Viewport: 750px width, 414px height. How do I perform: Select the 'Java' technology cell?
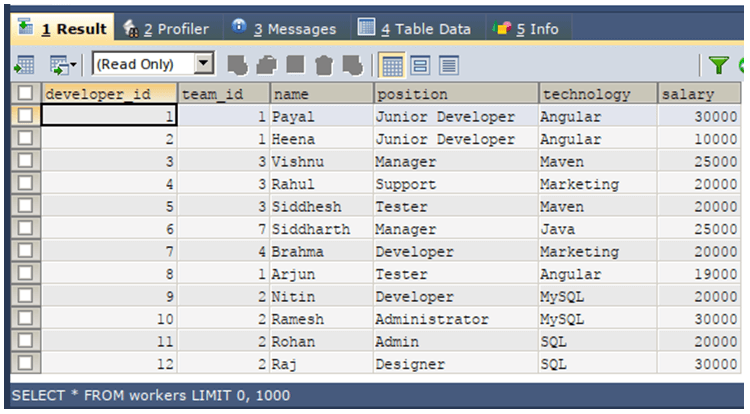coord(598,229)
